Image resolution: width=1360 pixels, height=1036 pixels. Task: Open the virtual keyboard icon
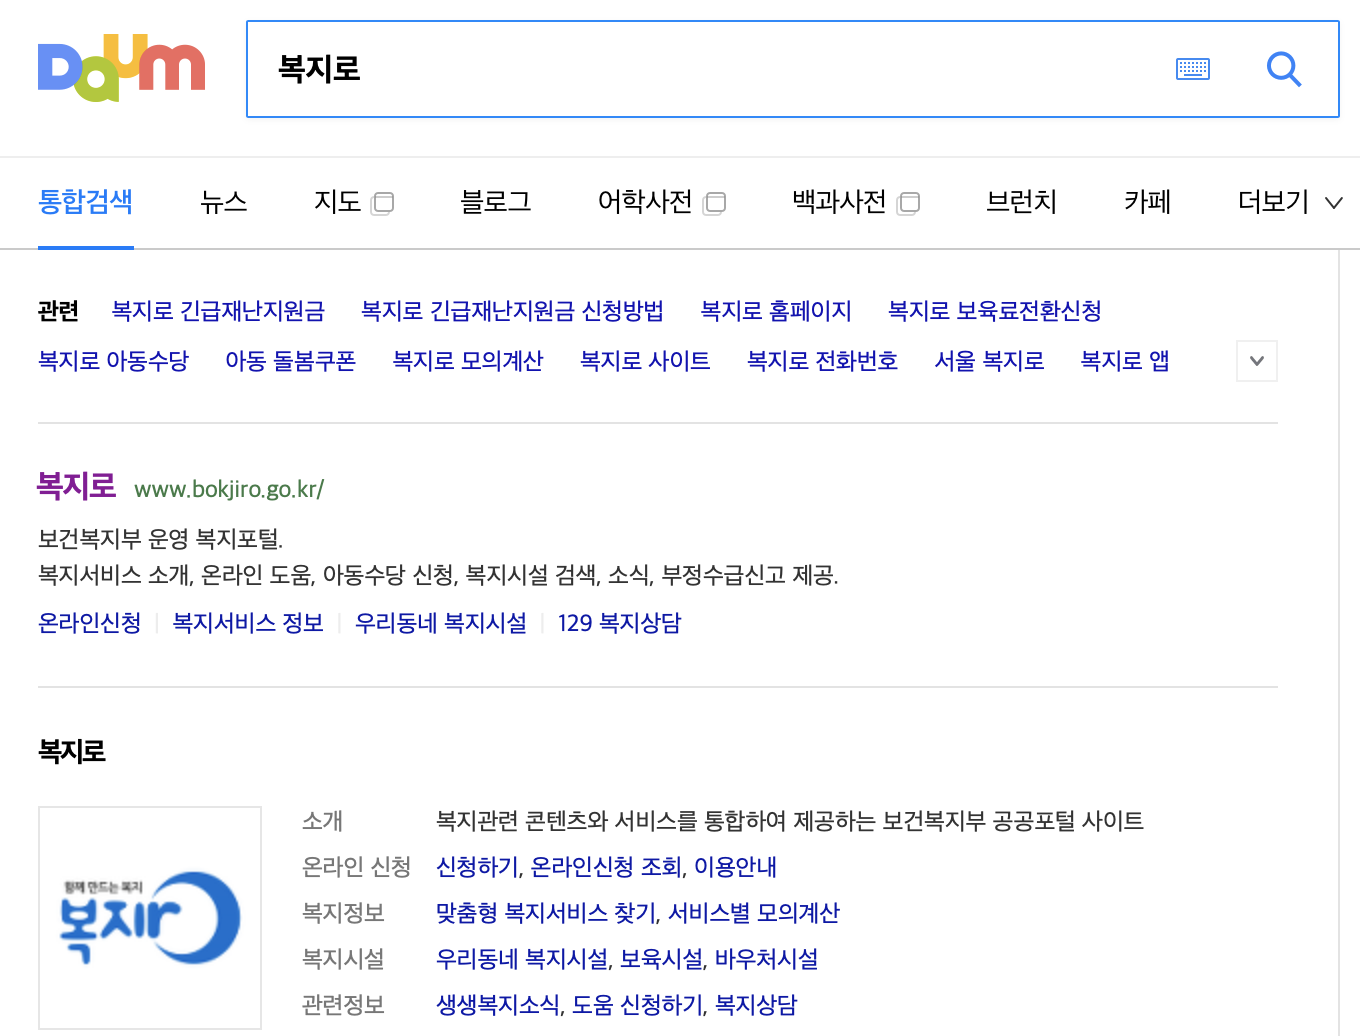tap(1193, 69)
